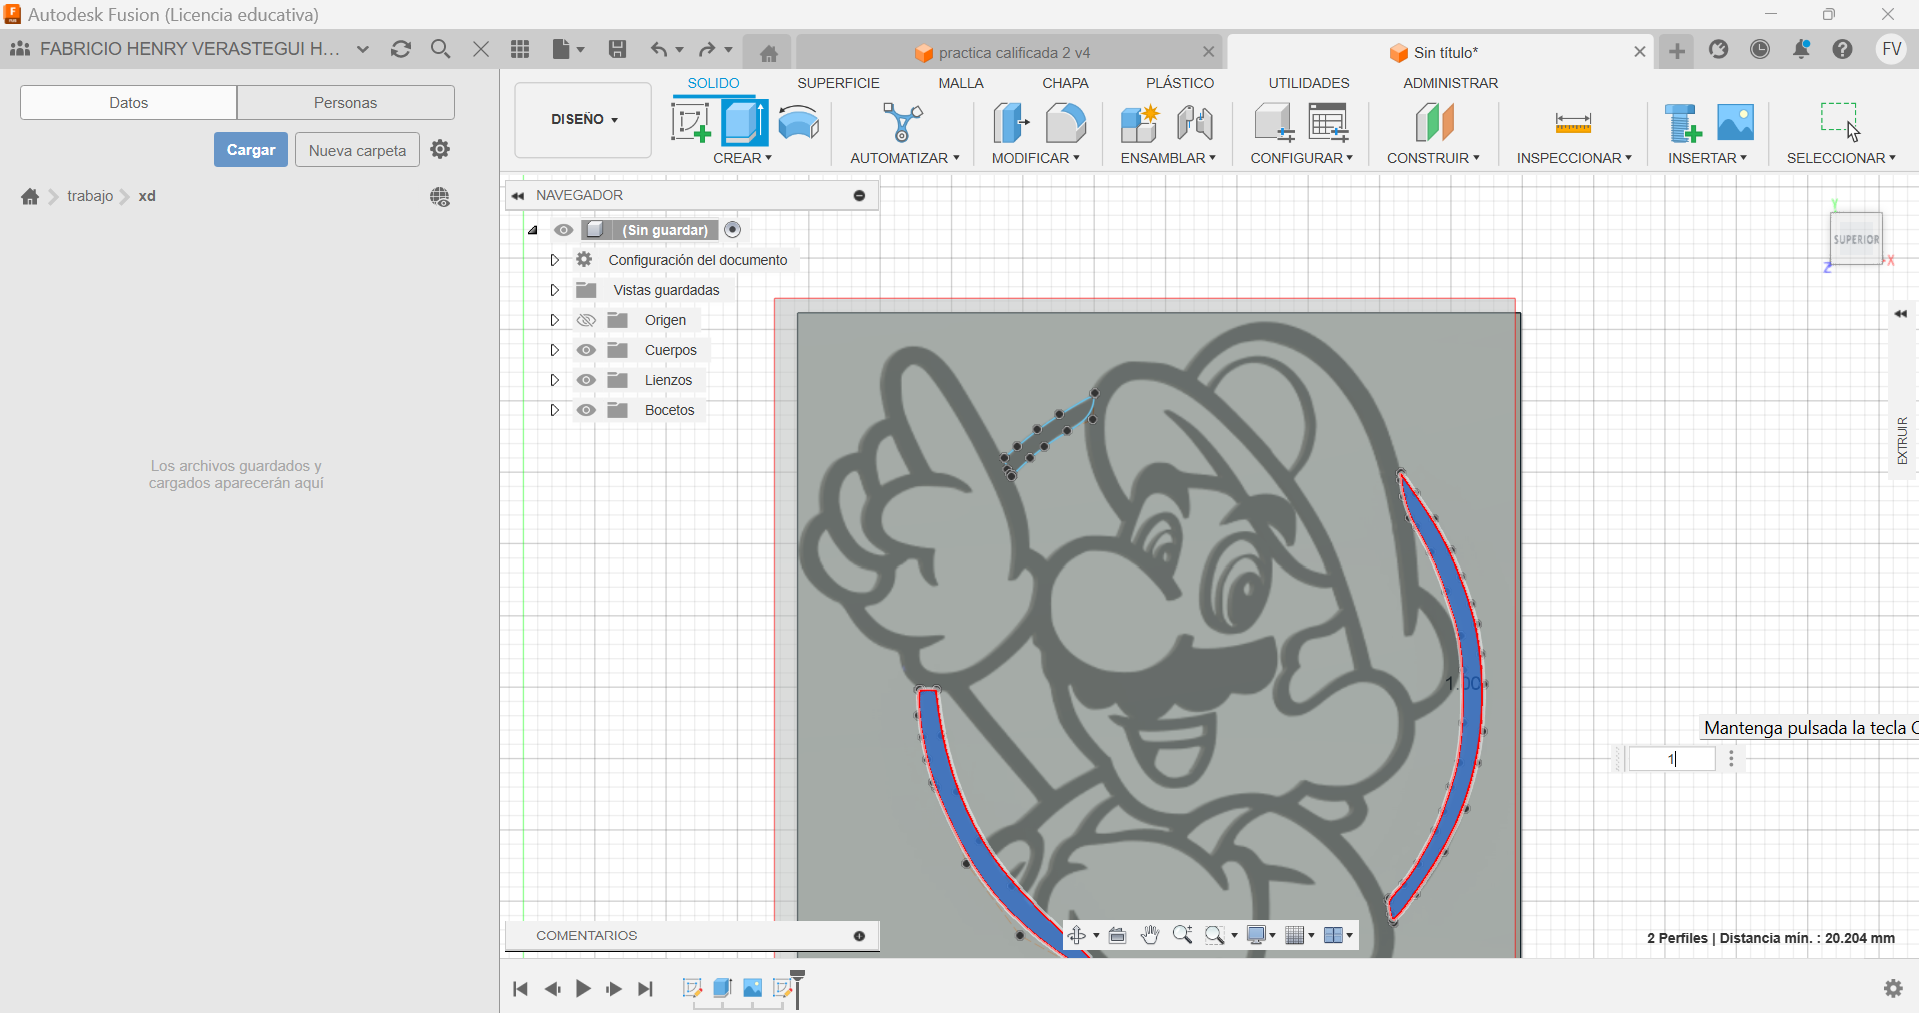This screenshot has height=1013, width=1919.
Task: Toggle visibility of the Lienzos folder
Action: coord(586,380)
